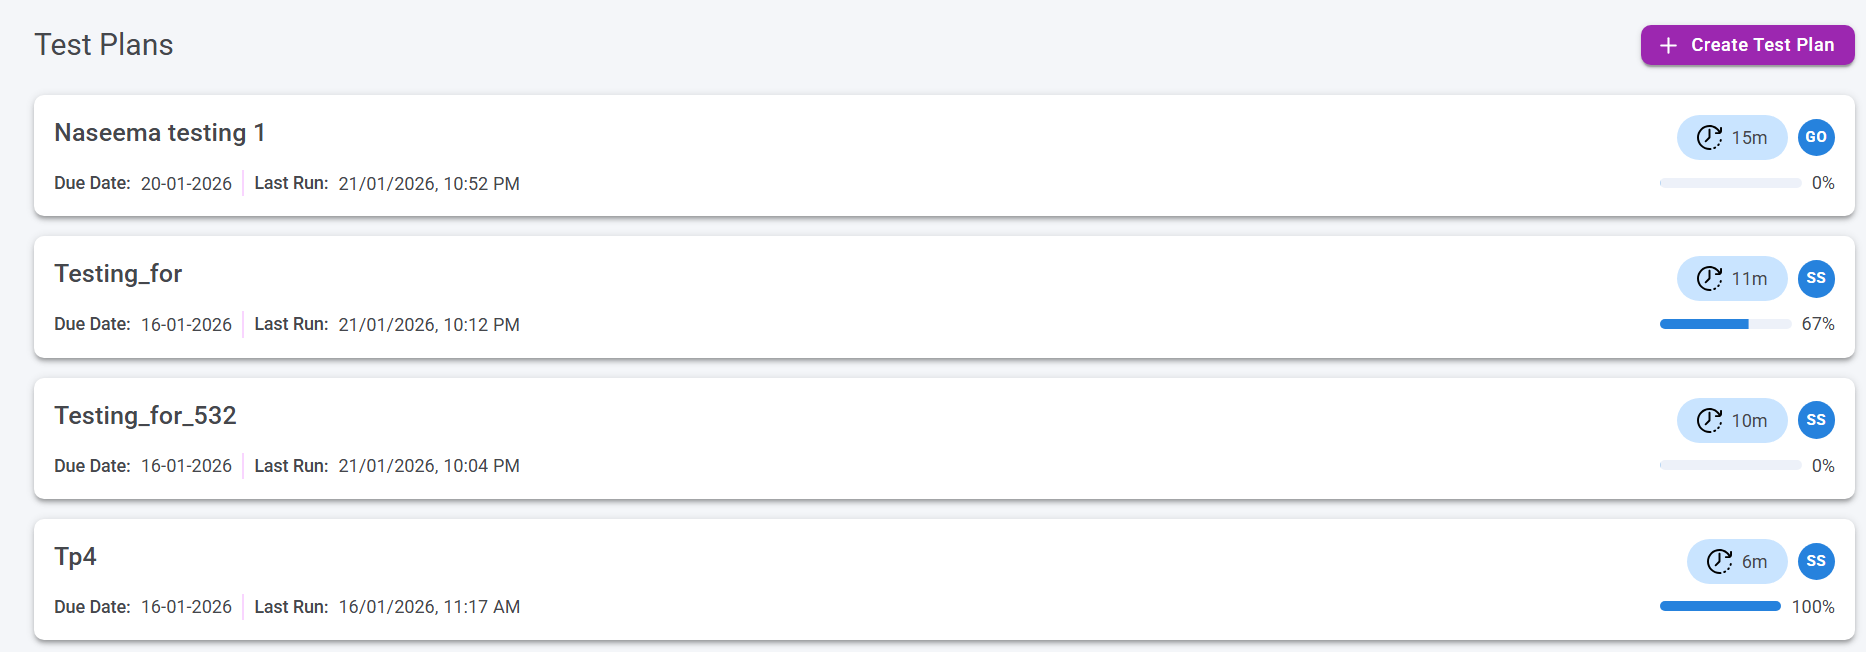Click the SS avatar on Testing_for plan

click(1816, 279)
